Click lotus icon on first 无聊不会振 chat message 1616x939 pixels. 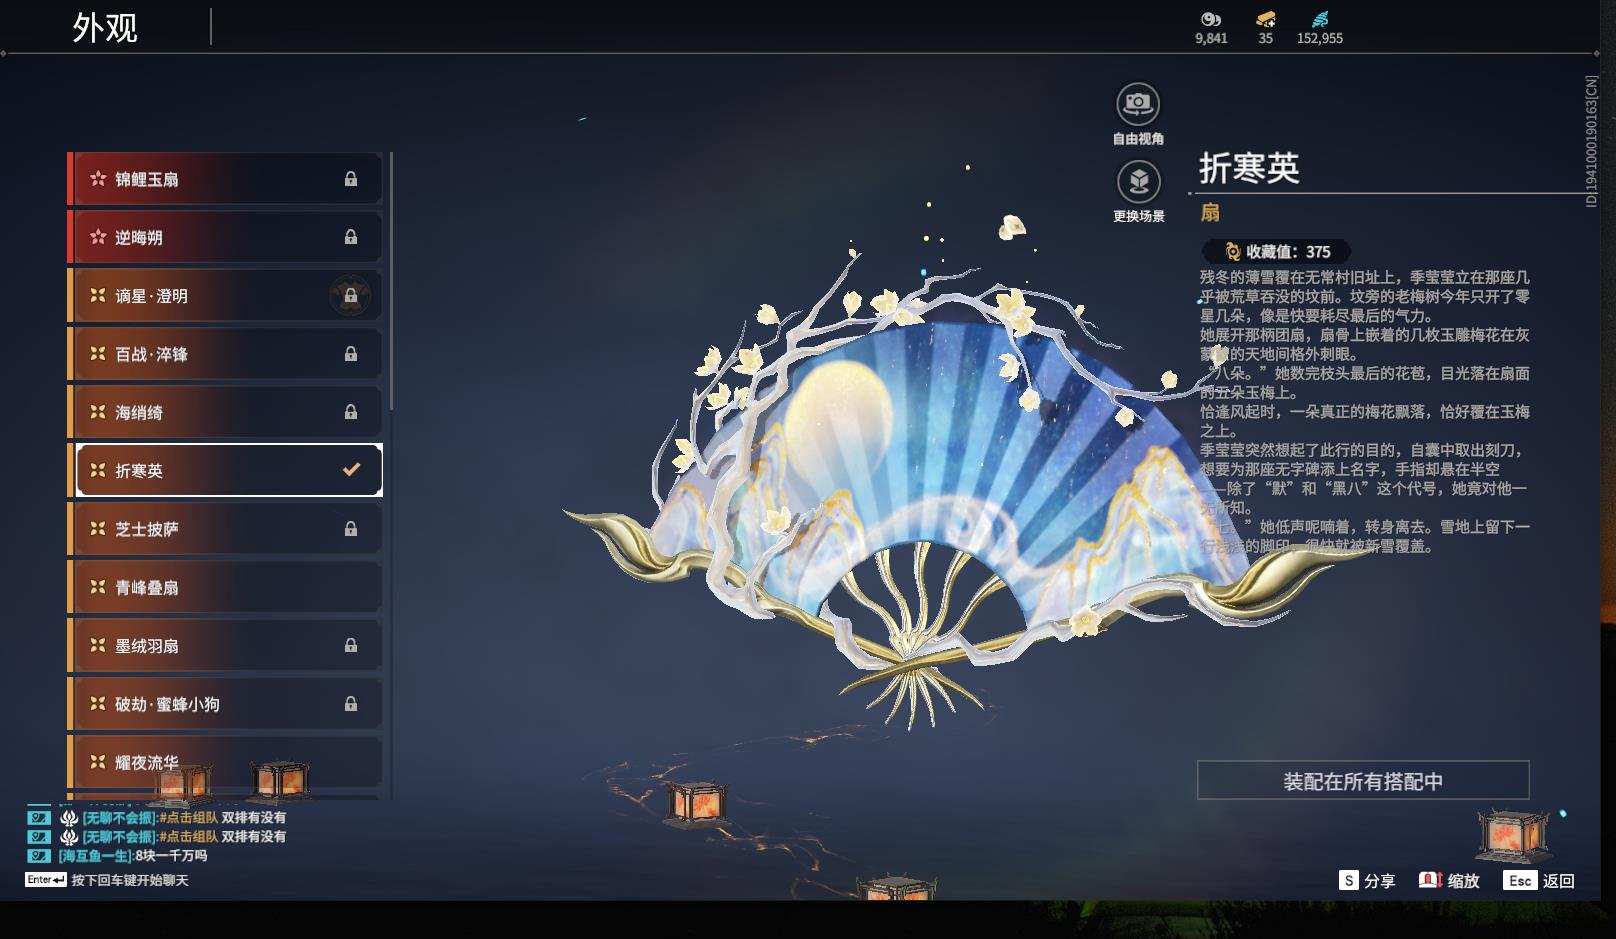[x=69, y=818]
